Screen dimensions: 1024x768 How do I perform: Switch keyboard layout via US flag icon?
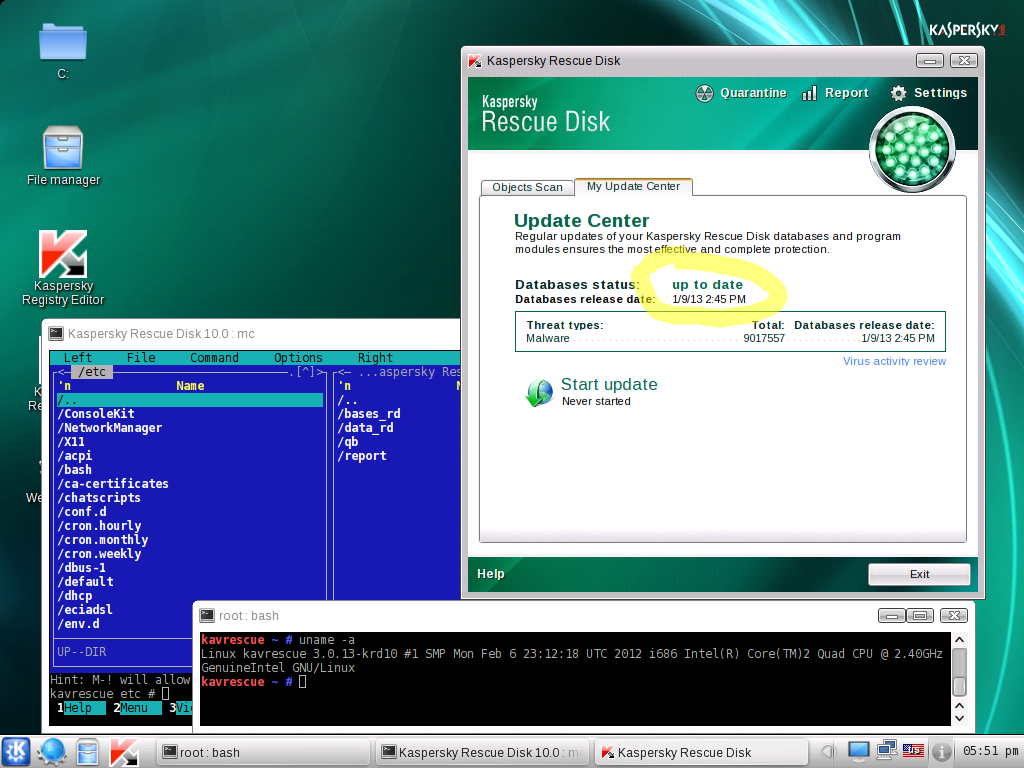(x=913, y=751)
